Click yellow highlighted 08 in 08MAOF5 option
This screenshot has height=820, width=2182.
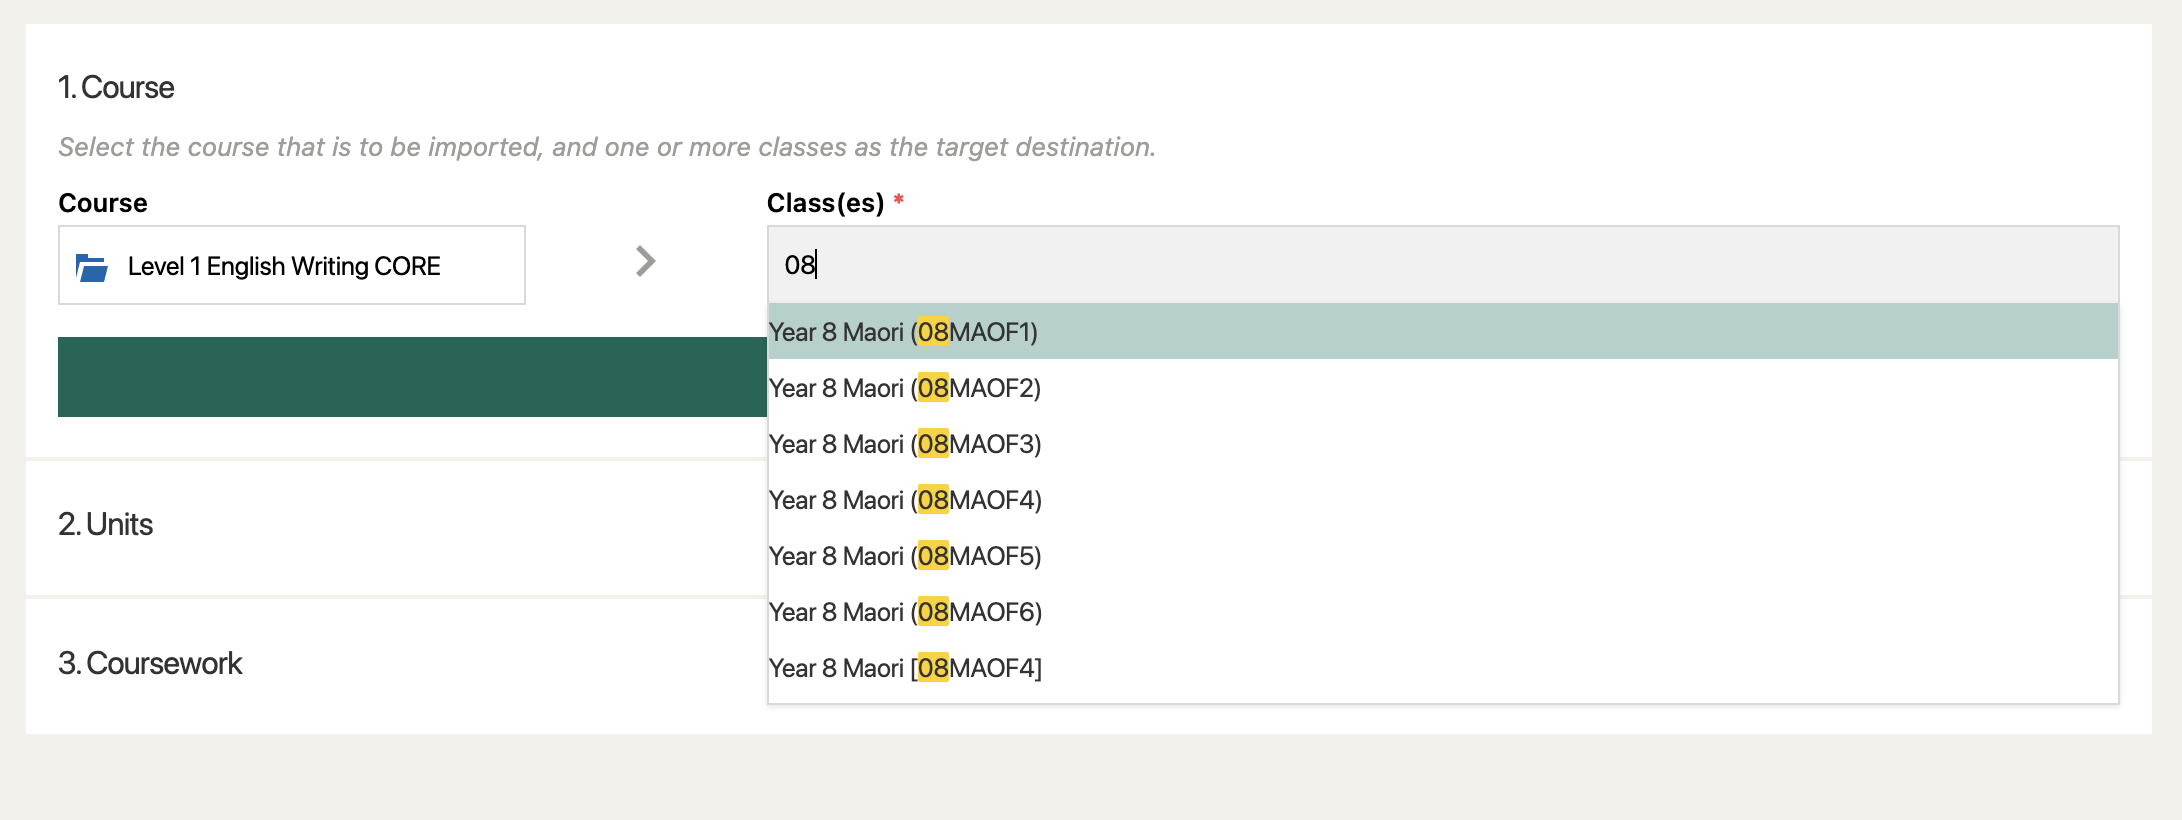933,556
